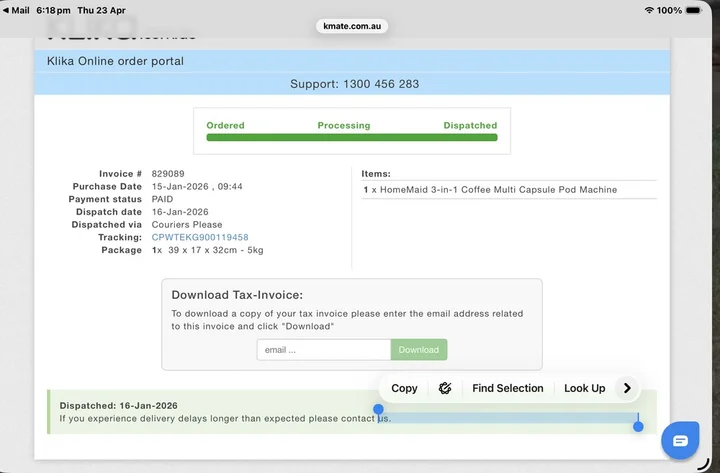Tap the battery icon in status bar
Screen dimensions: 720x473
[693, 10]
